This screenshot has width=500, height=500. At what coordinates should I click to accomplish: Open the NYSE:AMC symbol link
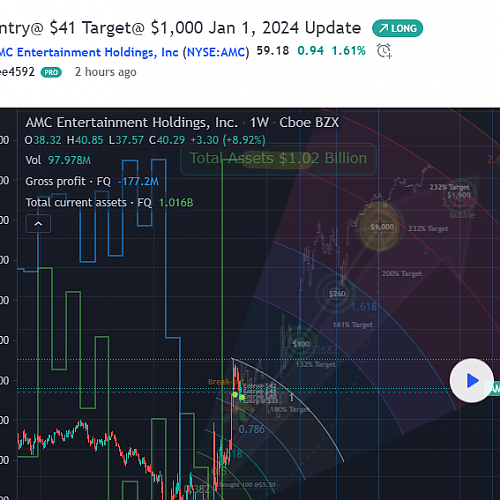[216, 52]
